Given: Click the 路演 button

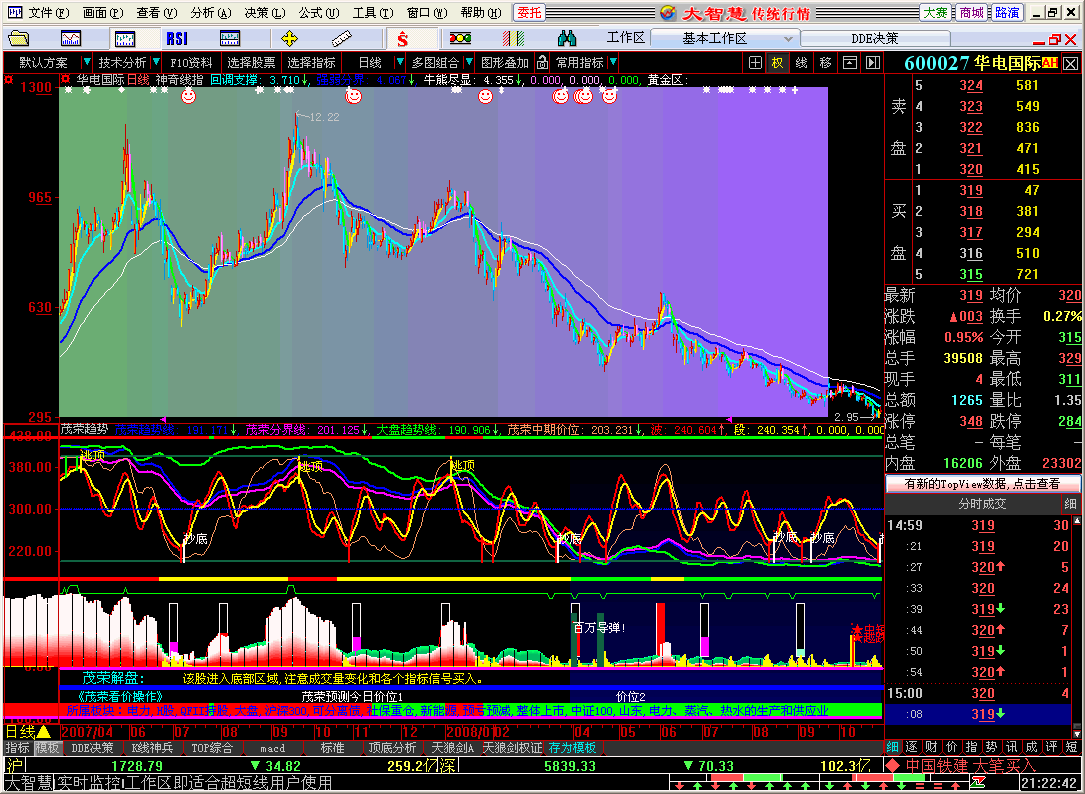Looking at the screenshot, I should 1007,12.
